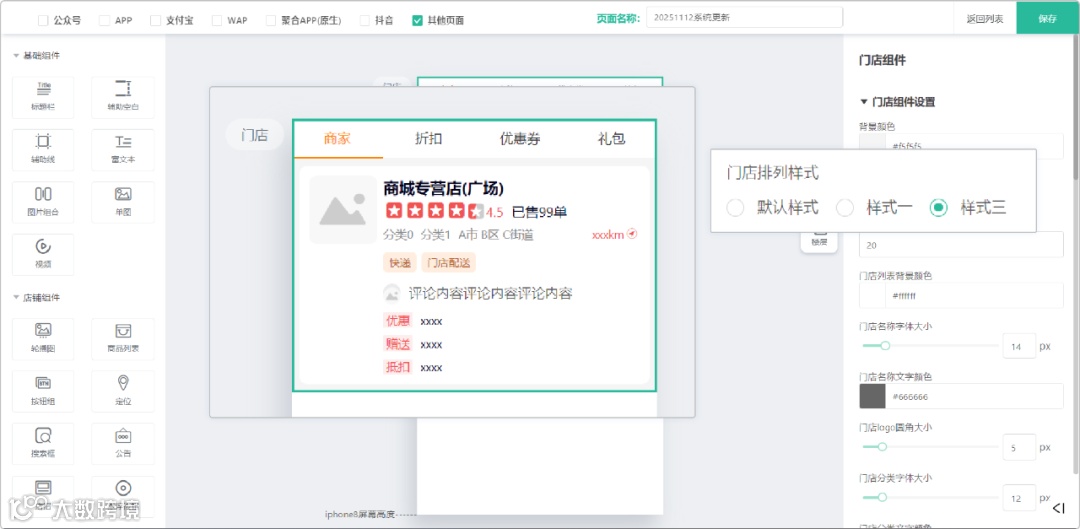This screenshot has height=529, width=1080.
Task: Switch to the 商家 tab
Action: click(338, 138)
